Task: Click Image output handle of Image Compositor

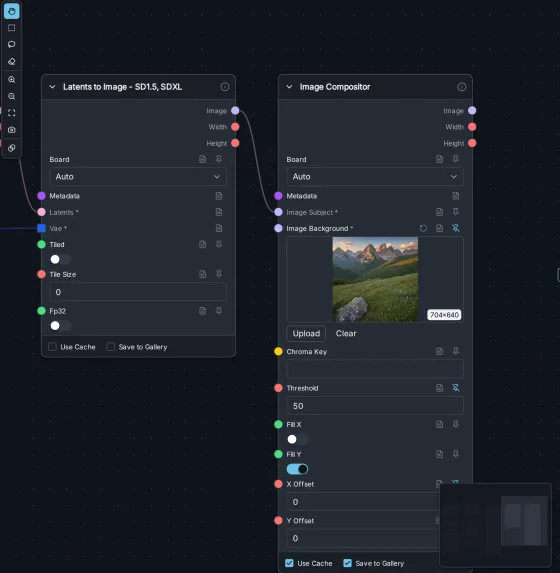Action: tap(472, 110)
